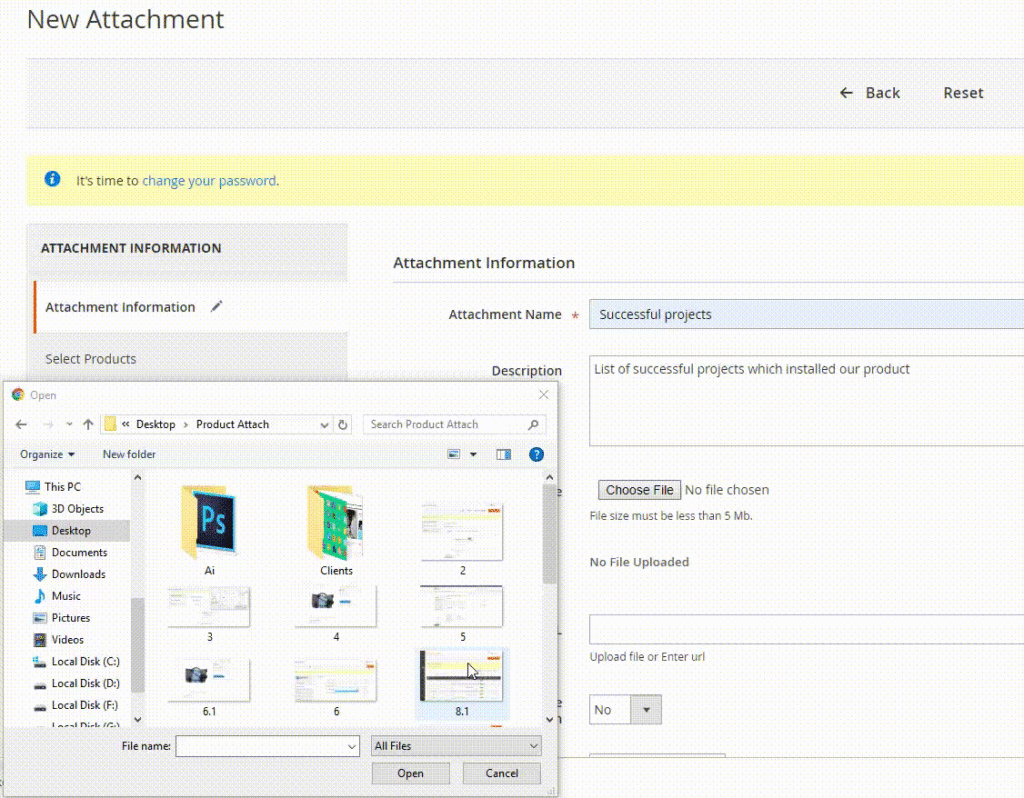Screen dimensions: 1024x798
Task: Click the Back arrow in file dialog
Action: [x=21, y=424]
